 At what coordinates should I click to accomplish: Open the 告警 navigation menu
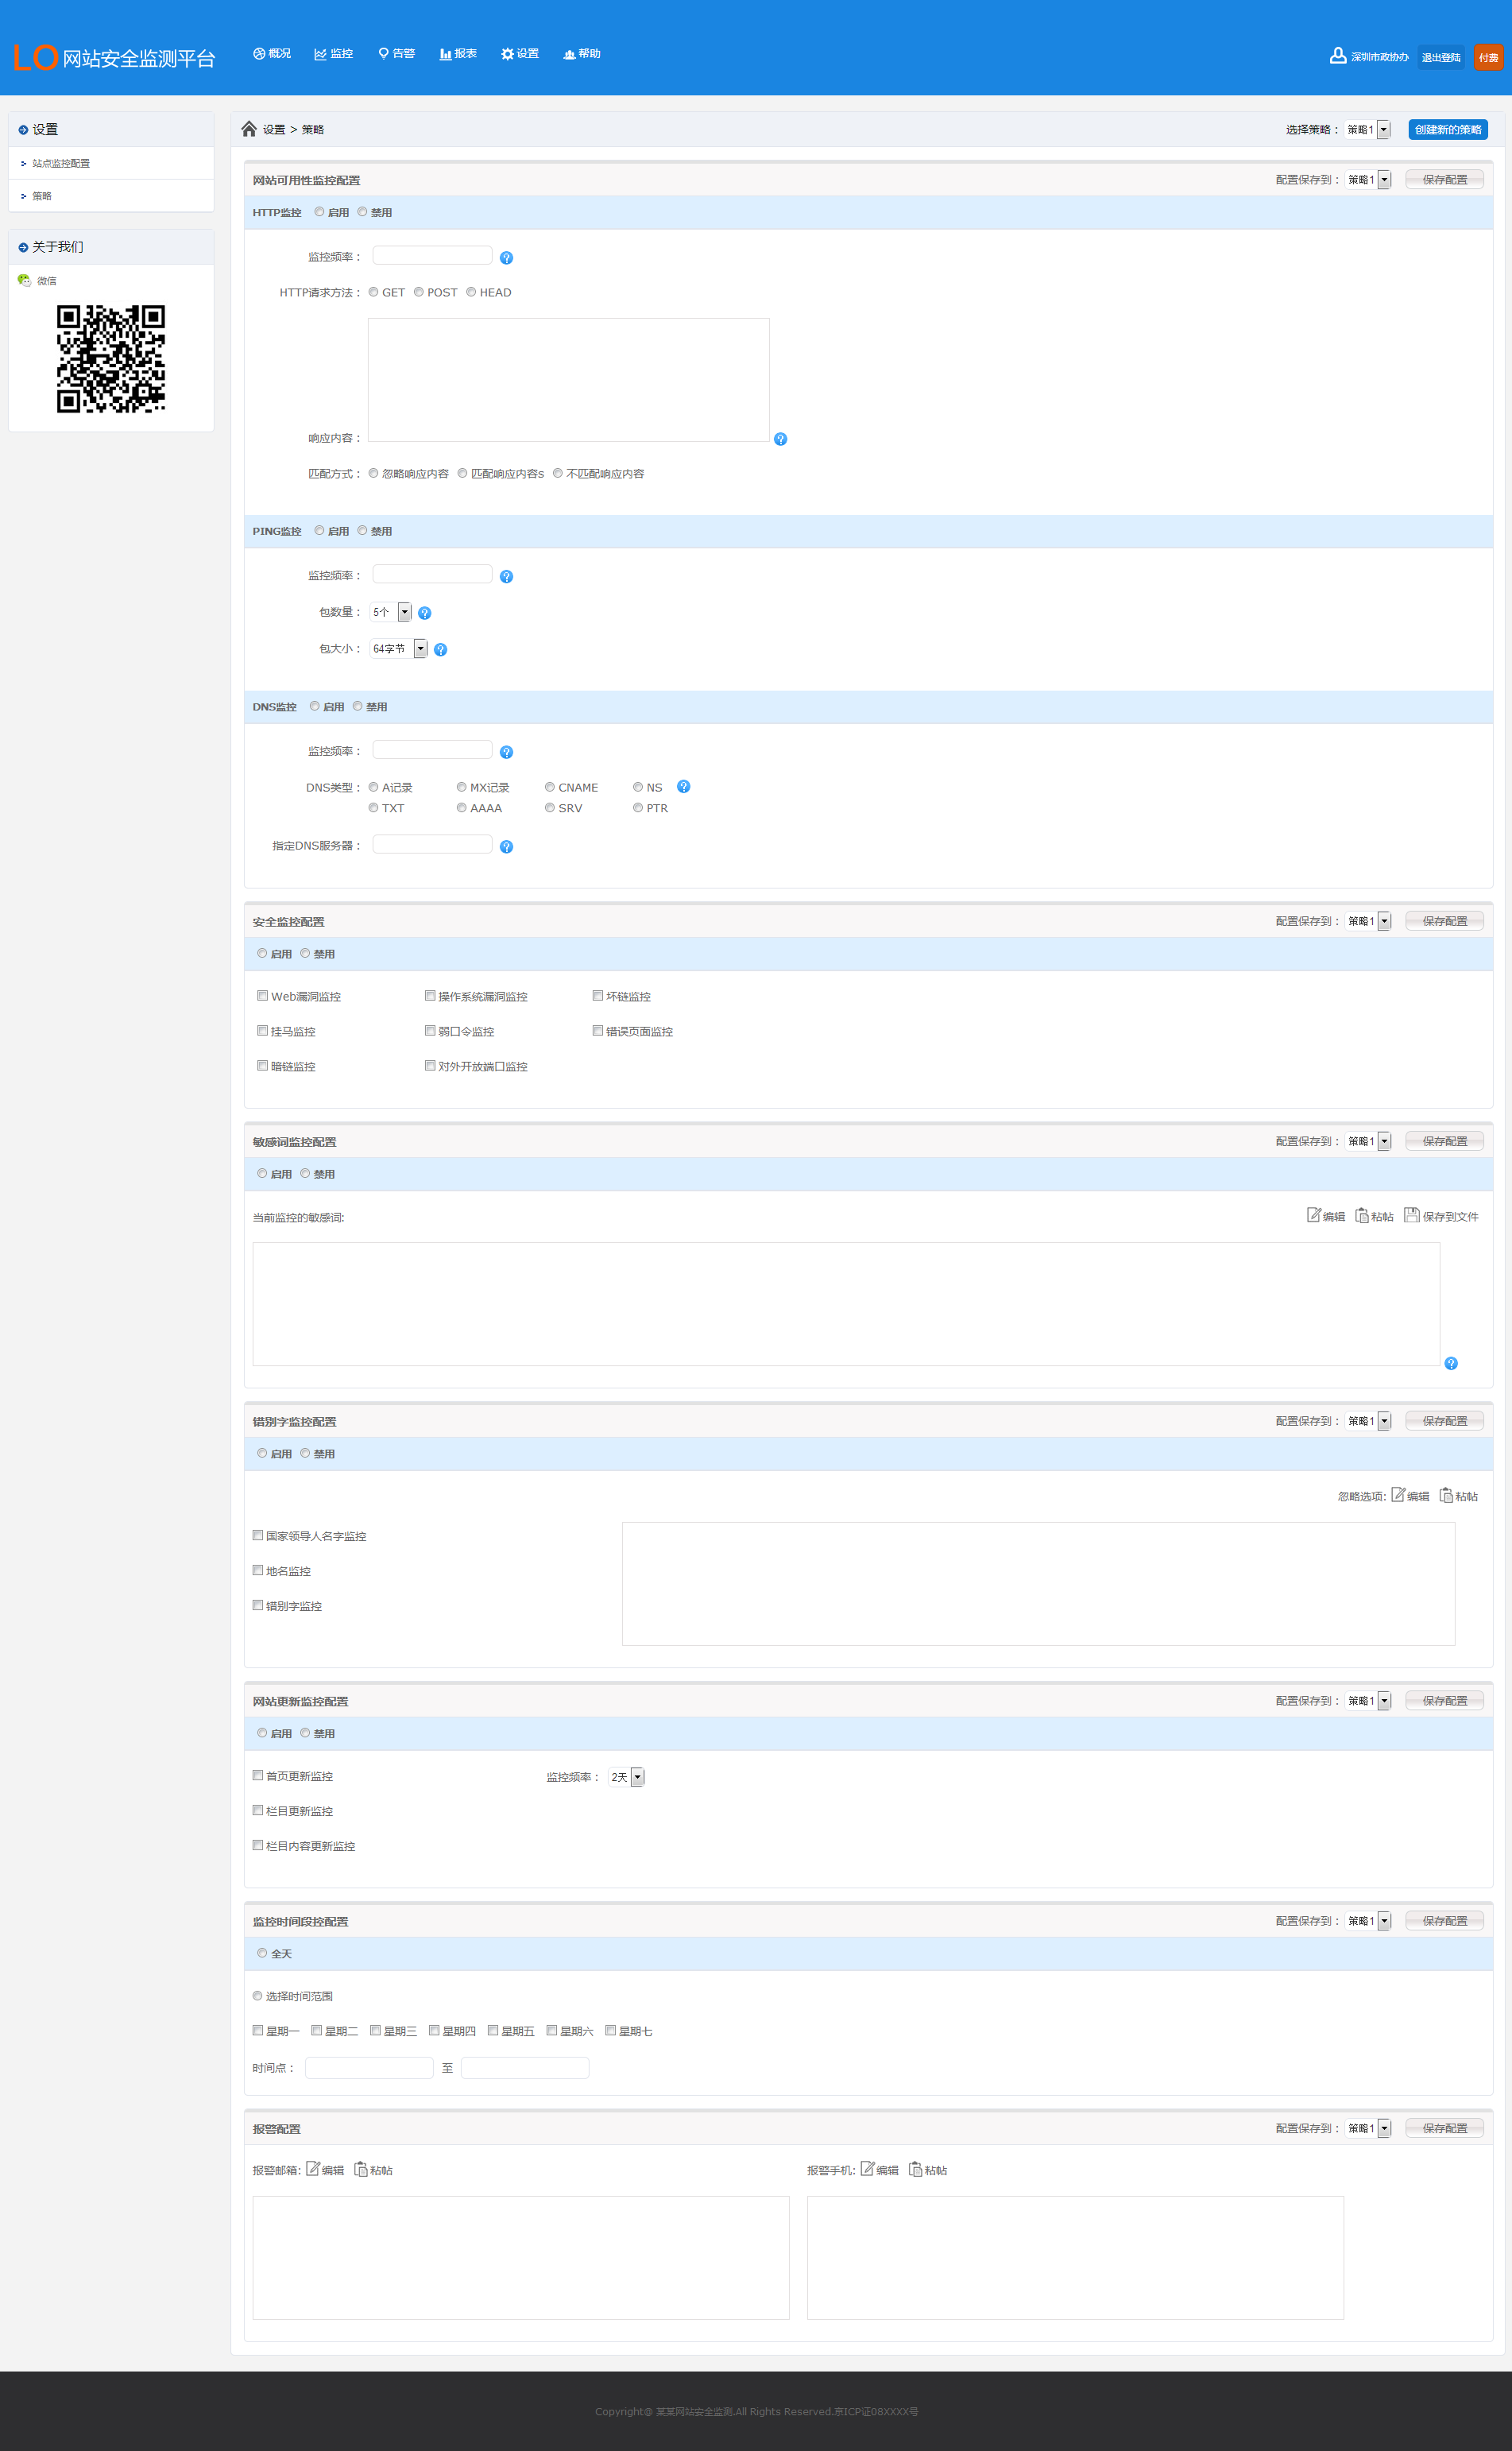(396, 54)
